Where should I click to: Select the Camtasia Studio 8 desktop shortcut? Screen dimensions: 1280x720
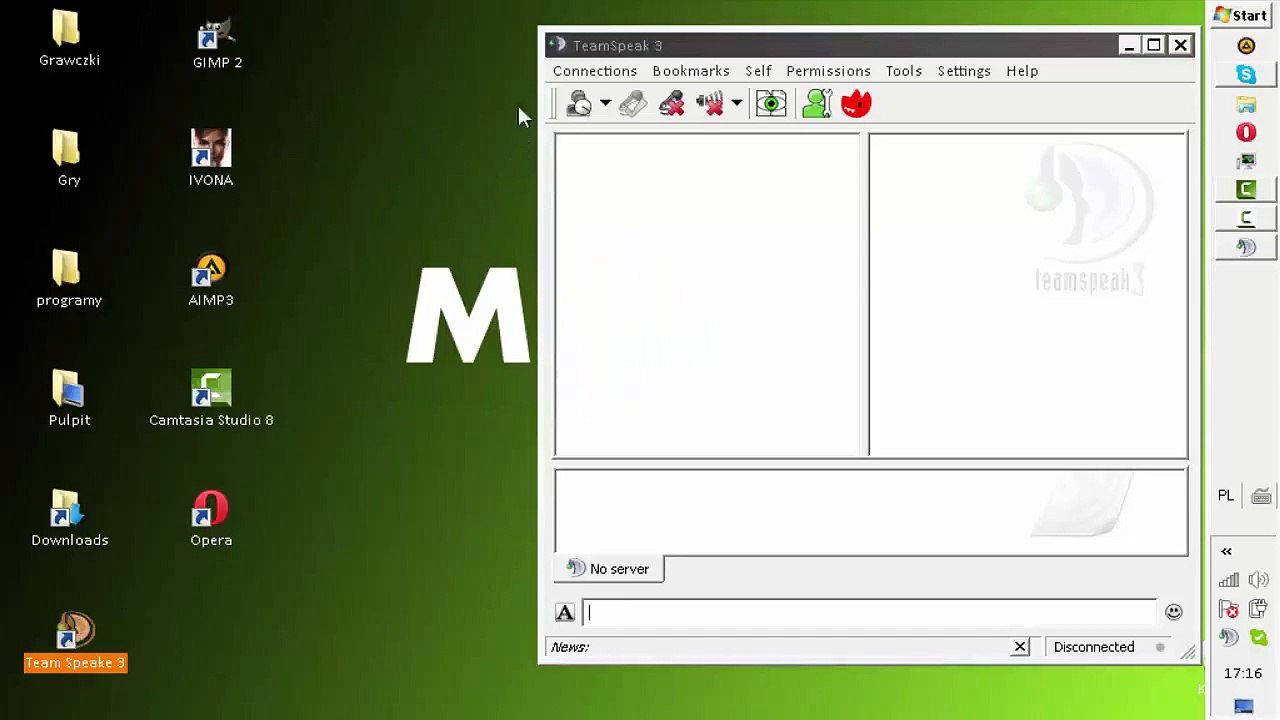(x=211, y=399)
